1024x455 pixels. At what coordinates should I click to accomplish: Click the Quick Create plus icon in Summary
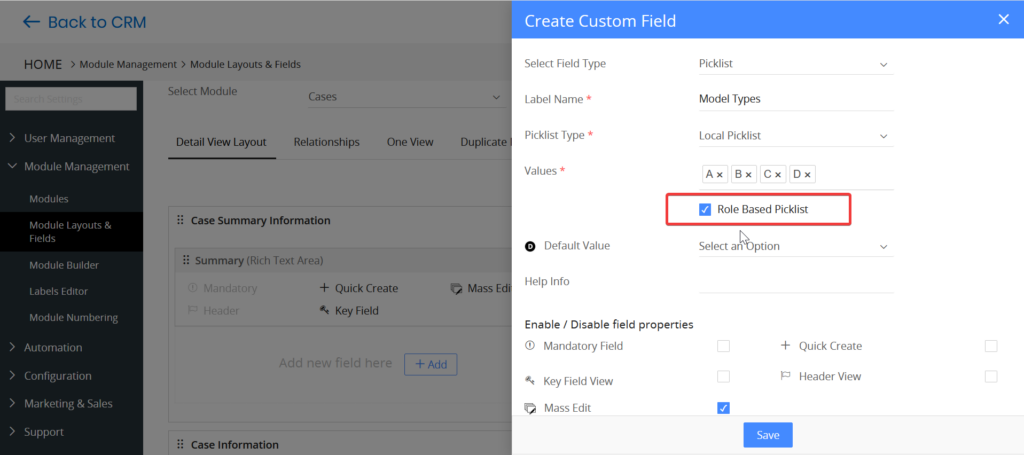[x=324, y=288]
